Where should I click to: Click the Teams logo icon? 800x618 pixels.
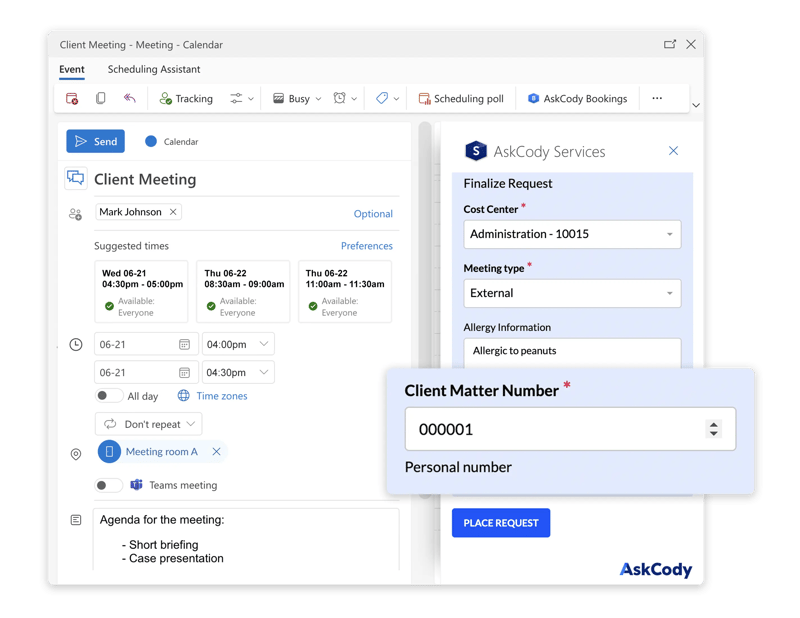tap(136, 485)
